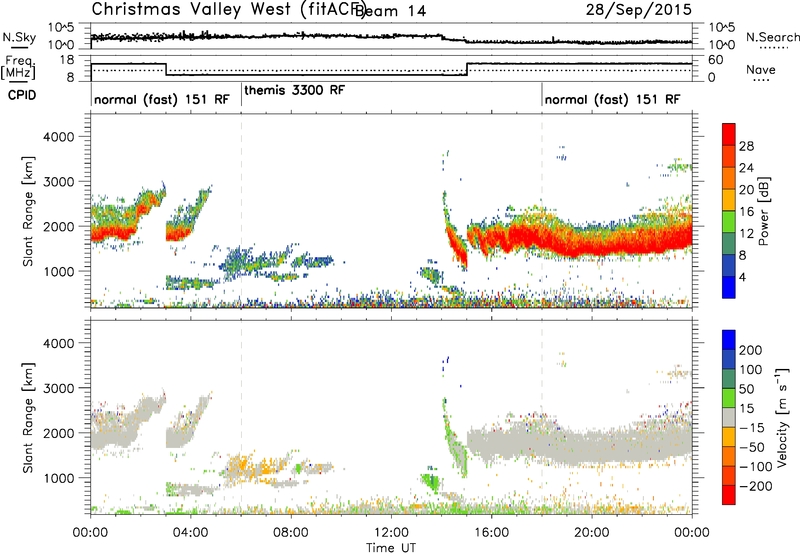Viewport: 800px width, 554px height.
Task: Click the gray segment of the Velocity color bar
Action: tap(729, 418)
